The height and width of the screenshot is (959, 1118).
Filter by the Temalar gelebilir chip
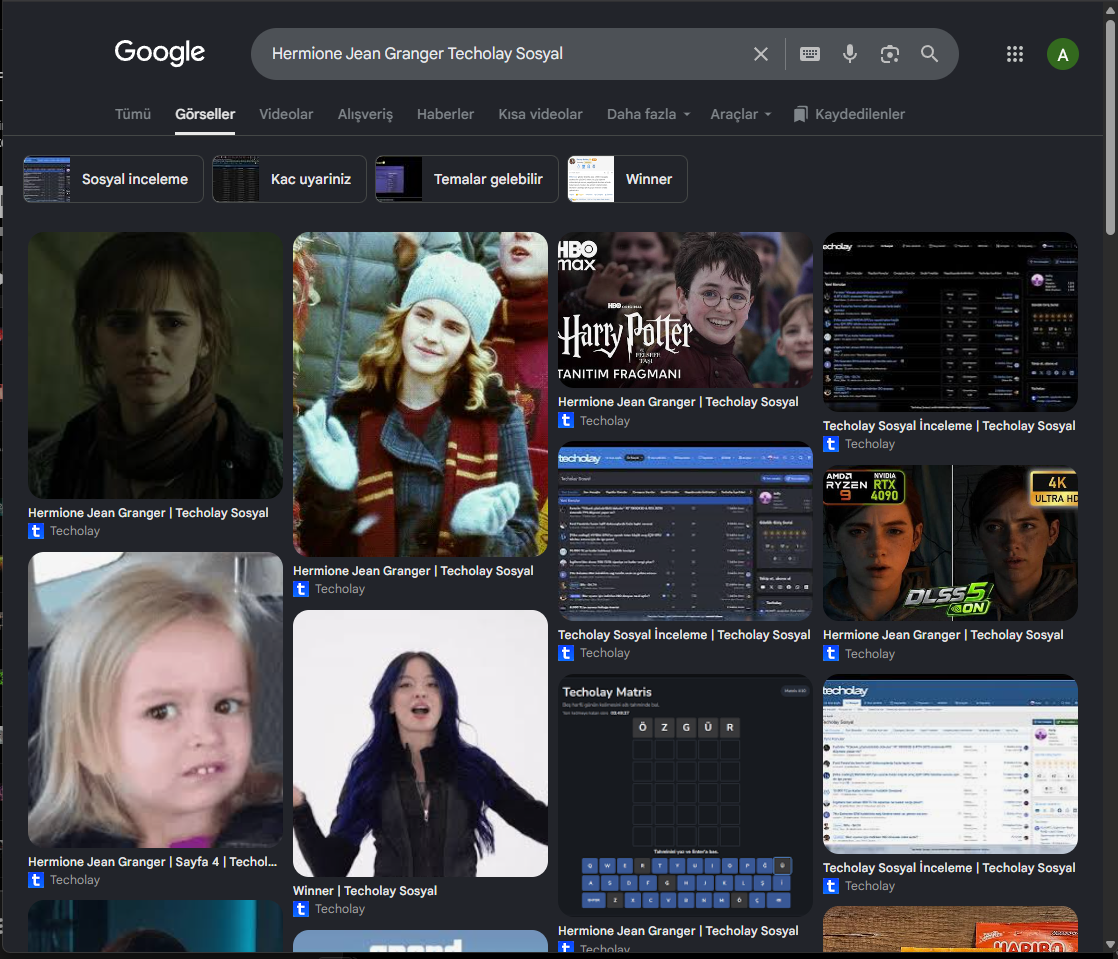point(467,179)
